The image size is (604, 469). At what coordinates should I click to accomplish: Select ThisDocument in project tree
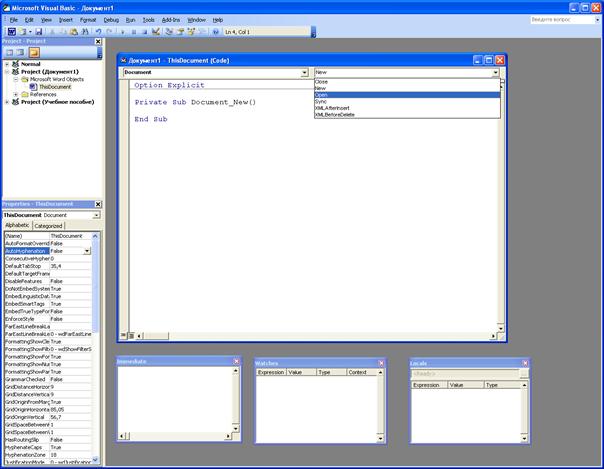[x=55, y=87]
